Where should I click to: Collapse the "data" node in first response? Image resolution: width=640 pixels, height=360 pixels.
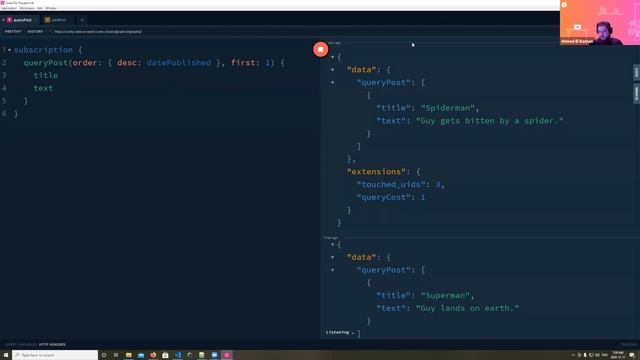(x=333, y=70)
